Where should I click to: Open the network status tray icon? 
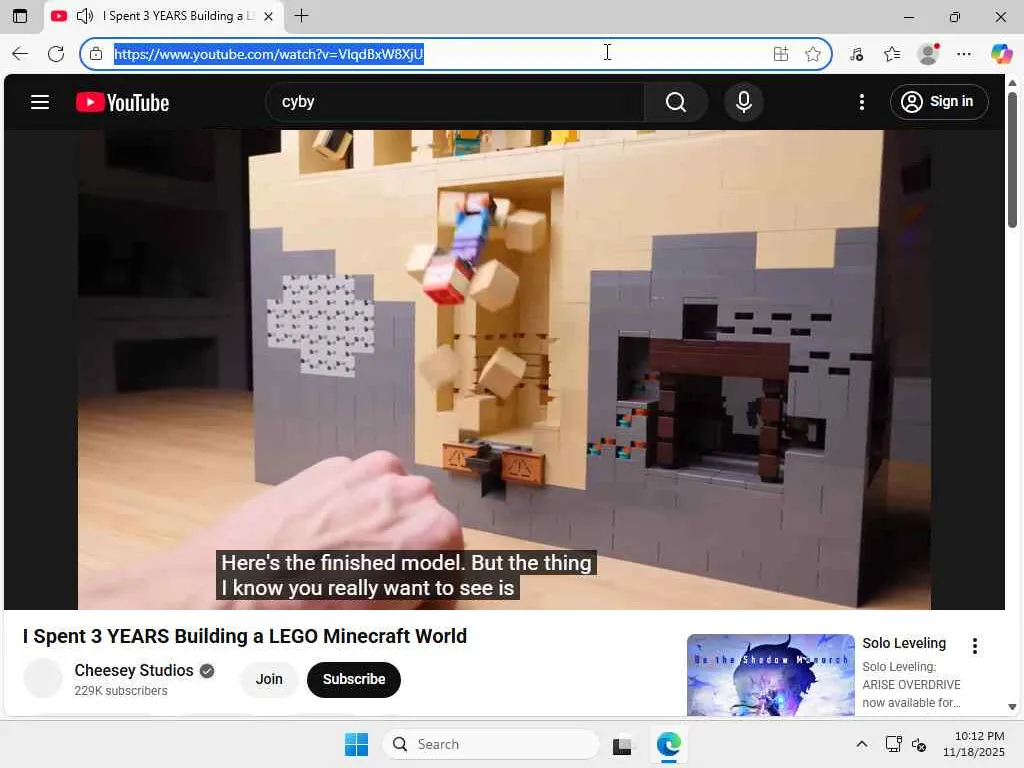893,744
